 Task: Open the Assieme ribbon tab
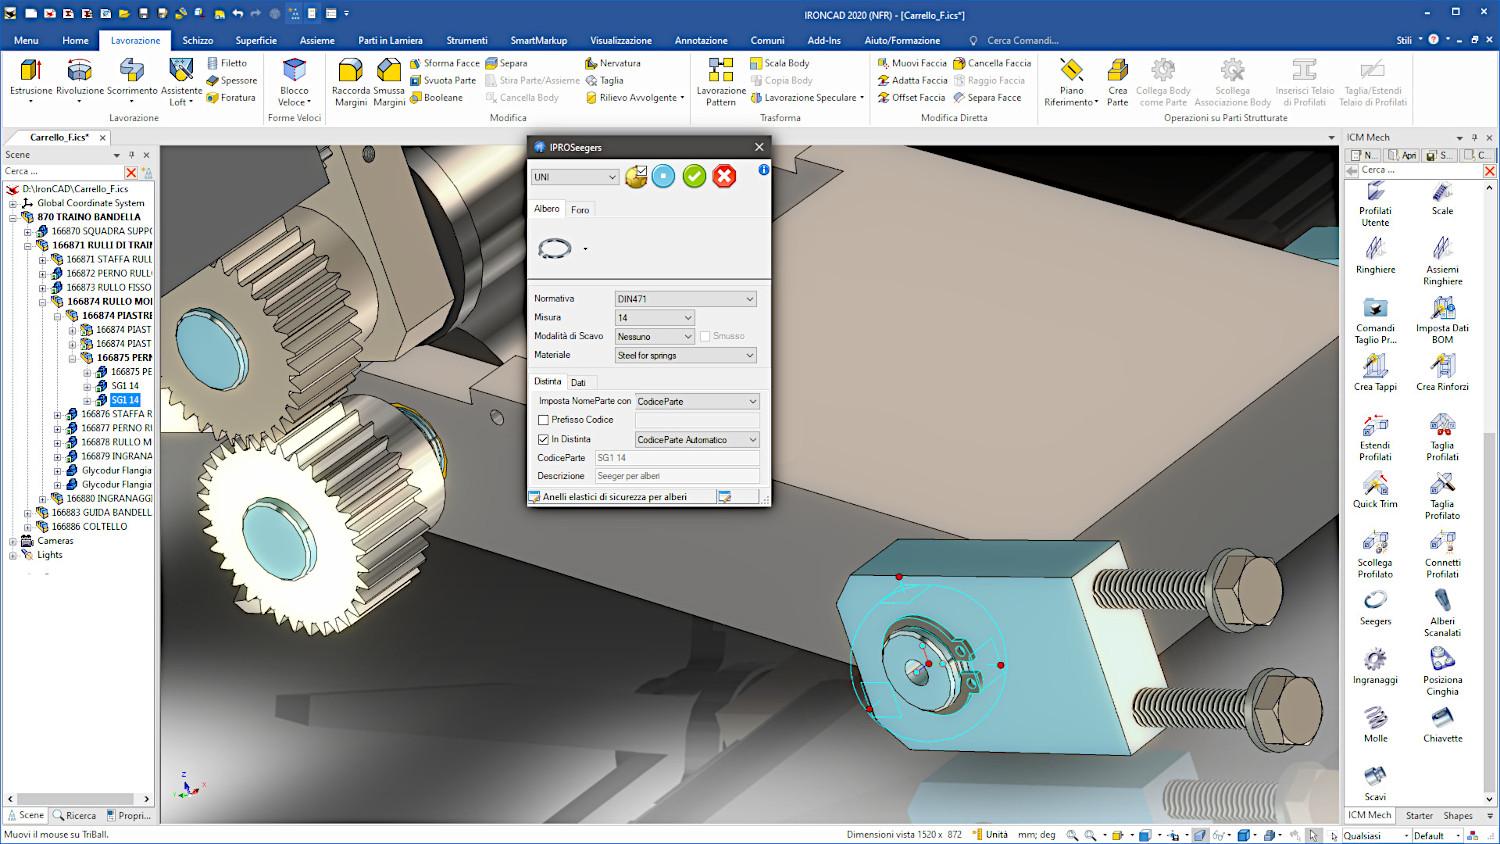pyautogui.click(x=317, y=40)
